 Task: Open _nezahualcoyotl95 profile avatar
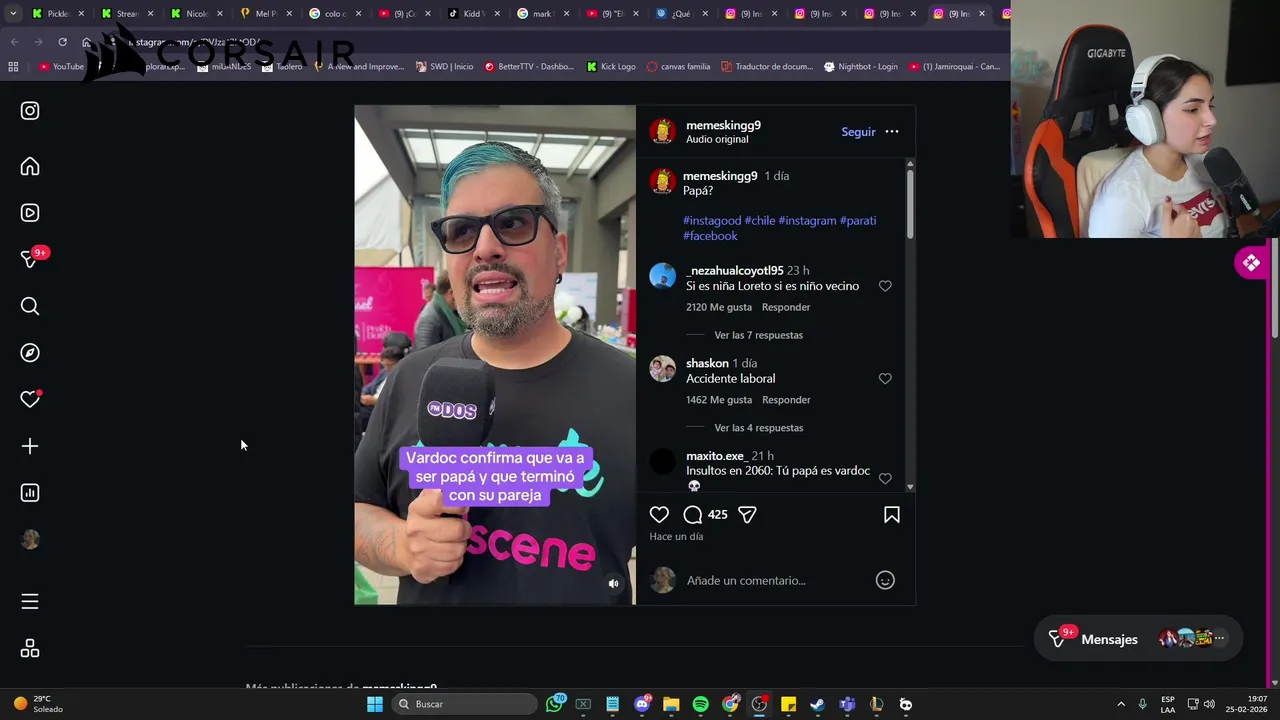pos(663,276)
